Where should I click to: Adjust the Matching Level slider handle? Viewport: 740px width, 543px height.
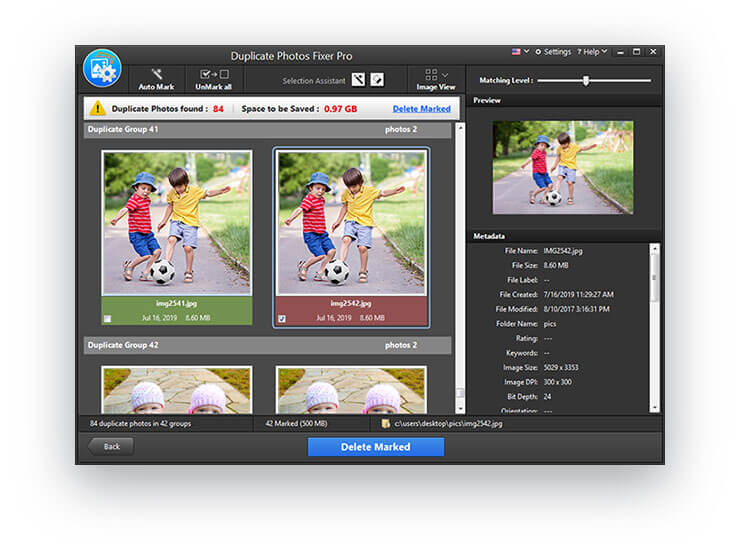point(586,80)
